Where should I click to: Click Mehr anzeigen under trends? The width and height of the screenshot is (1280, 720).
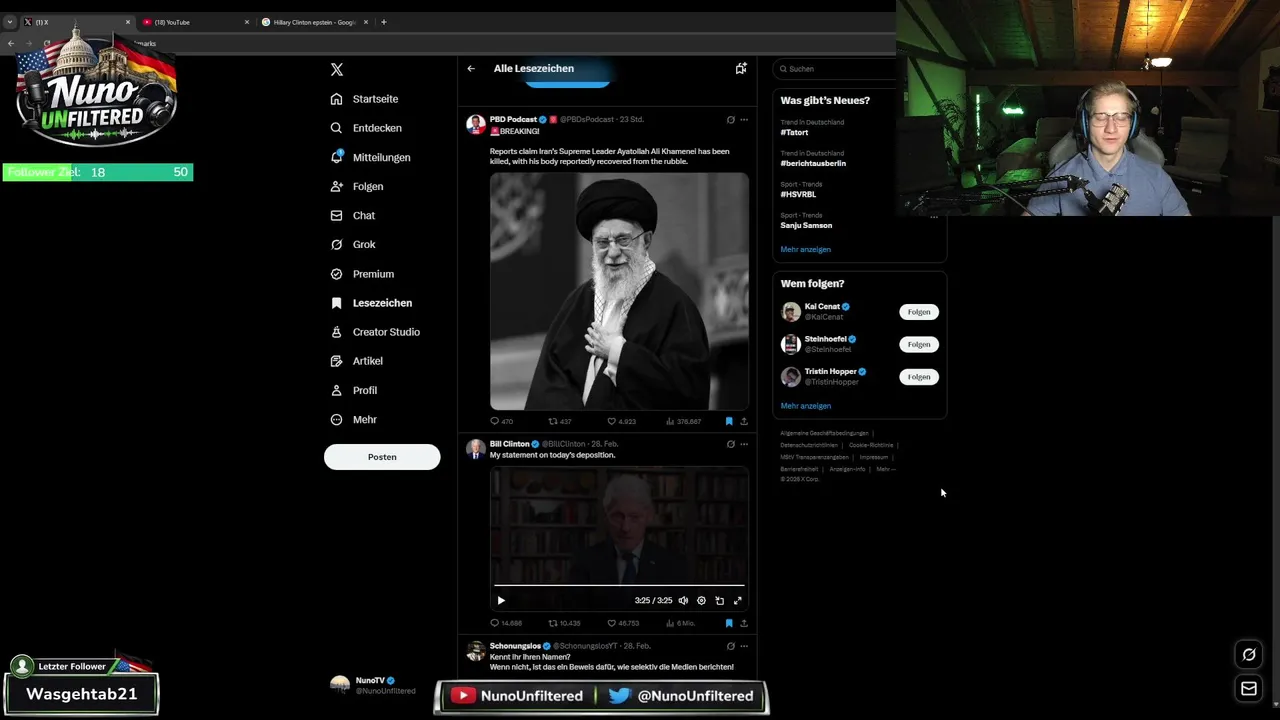[x=805, y=249]
